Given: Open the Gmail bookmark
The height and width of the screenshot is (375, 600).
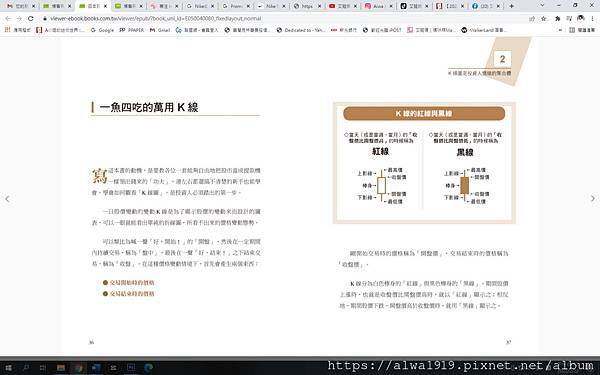Looking at the screenshot, I should pos(160,30).
